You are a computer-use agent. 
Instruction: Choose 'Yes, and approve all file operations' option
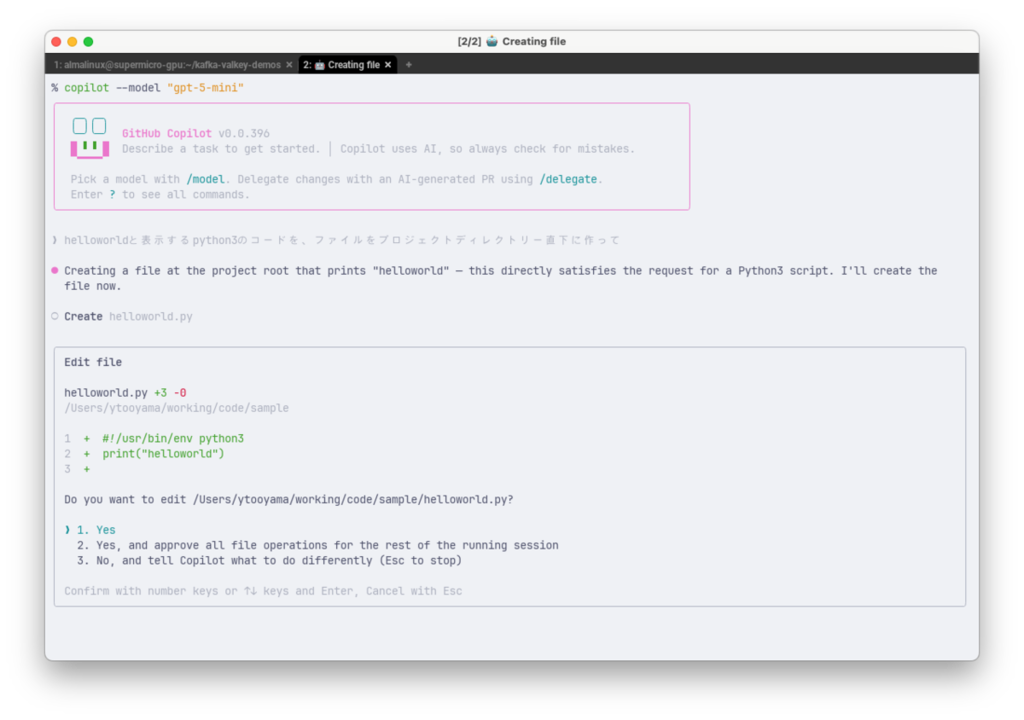point(317,545)
